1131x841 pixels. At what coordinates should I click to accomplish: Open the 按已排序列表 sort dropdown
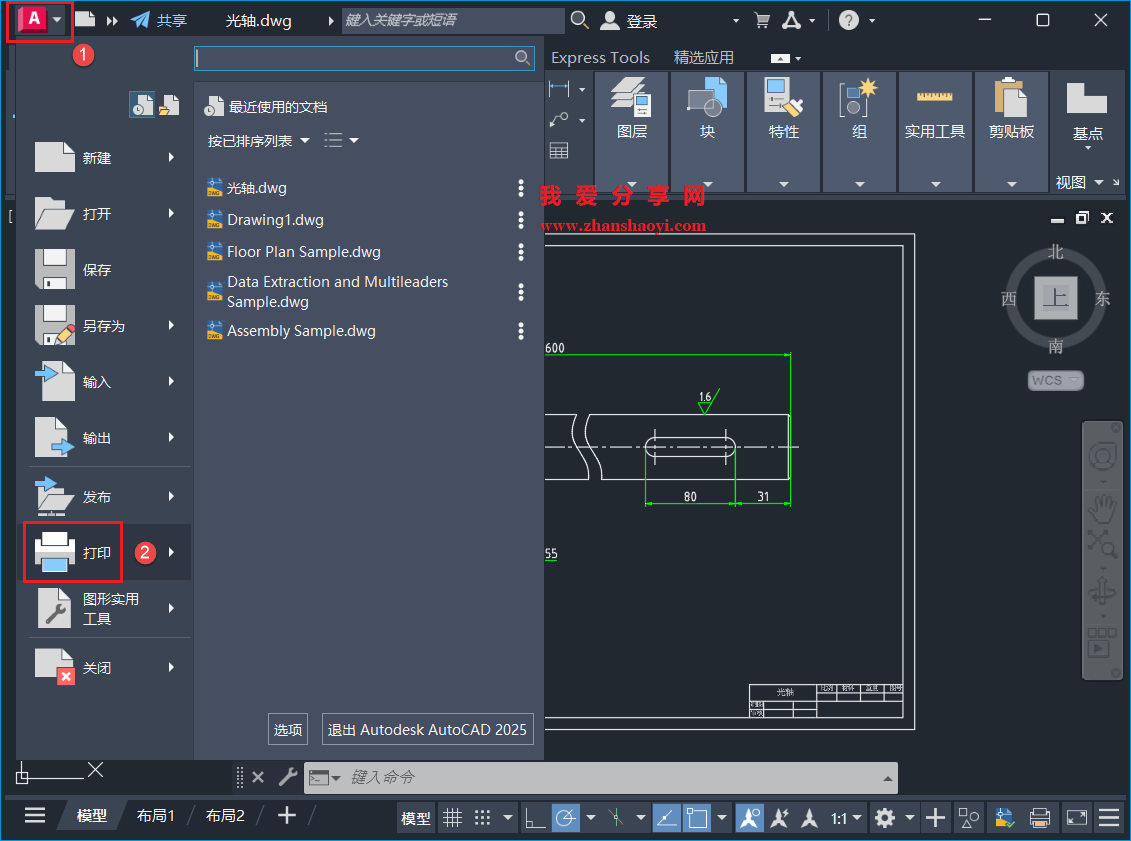pyautogui.click(x=260, y=140)
